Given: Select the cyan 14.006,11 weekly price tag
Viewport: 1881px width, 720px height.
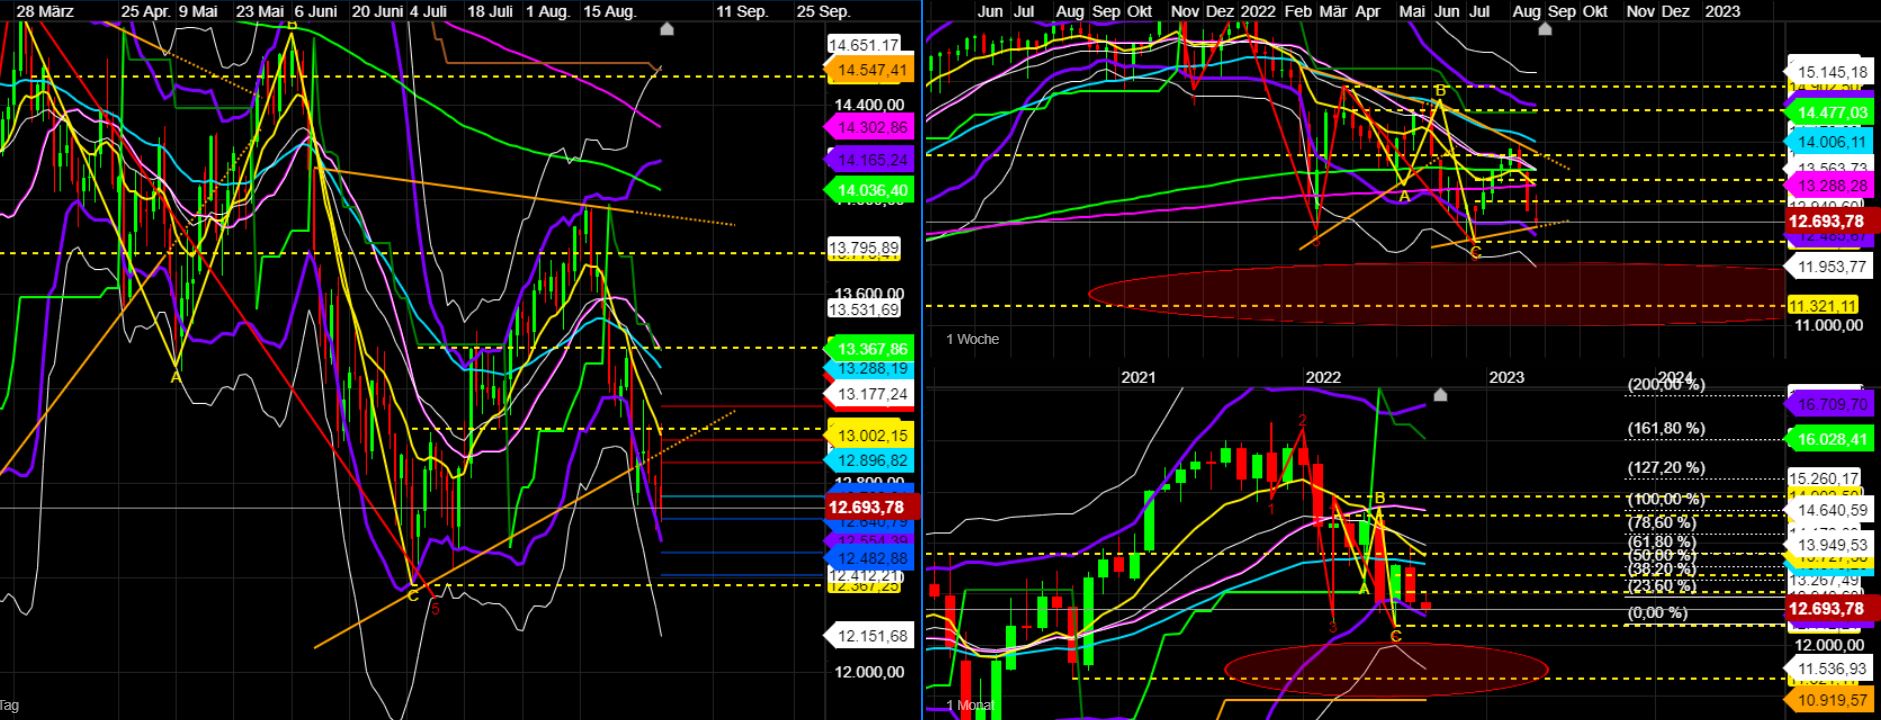Looking at the screenshot, I should [1830, 143].
